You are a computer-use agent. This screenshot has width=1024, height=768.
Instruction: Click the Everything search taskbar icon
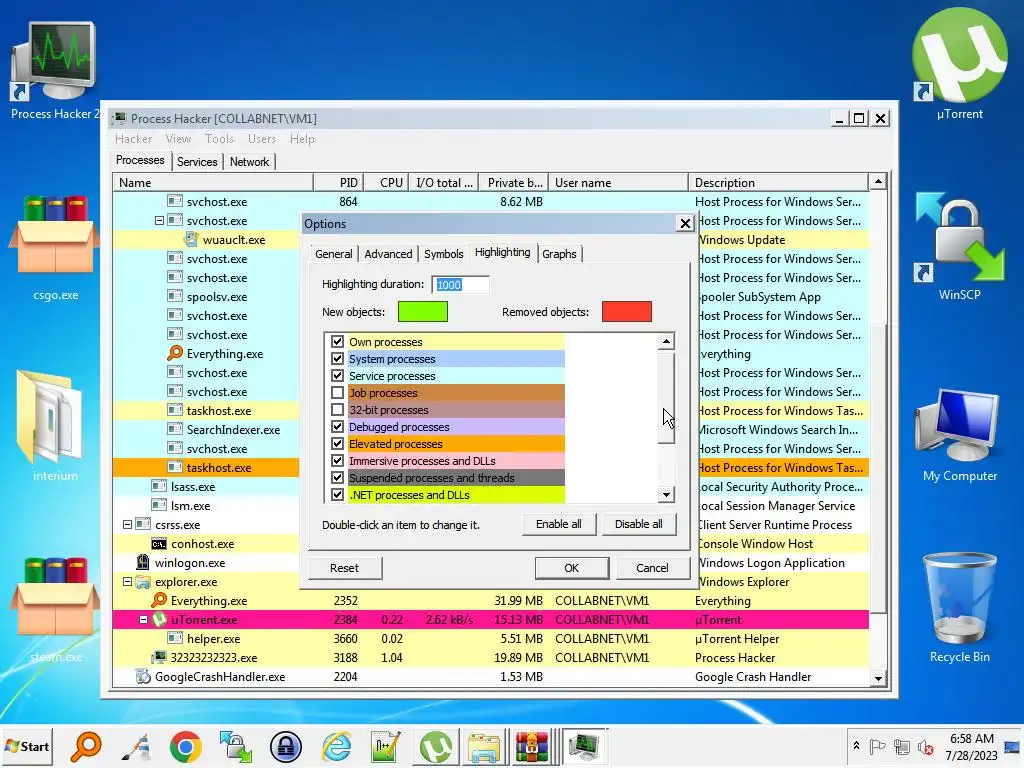coord(86,746)
